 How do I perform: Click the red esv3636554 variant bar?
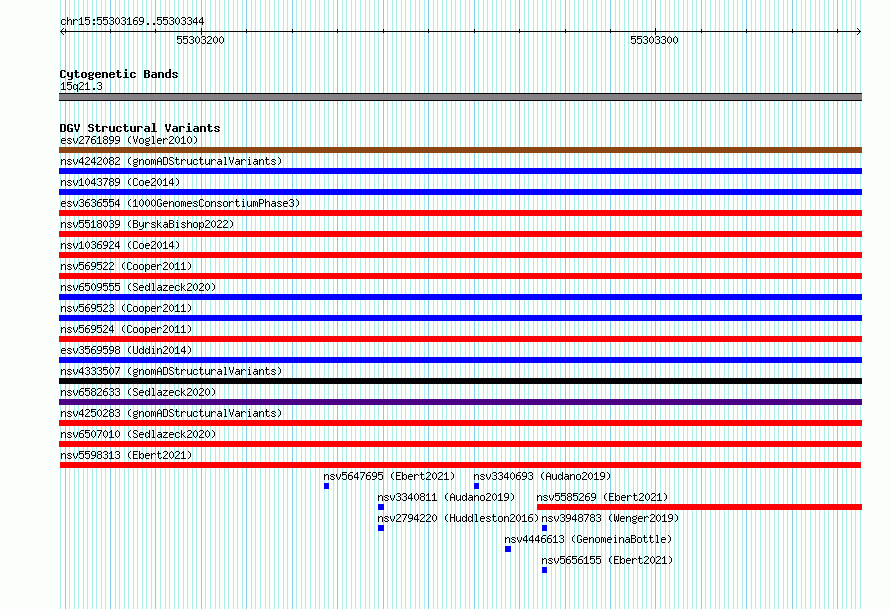460,213
